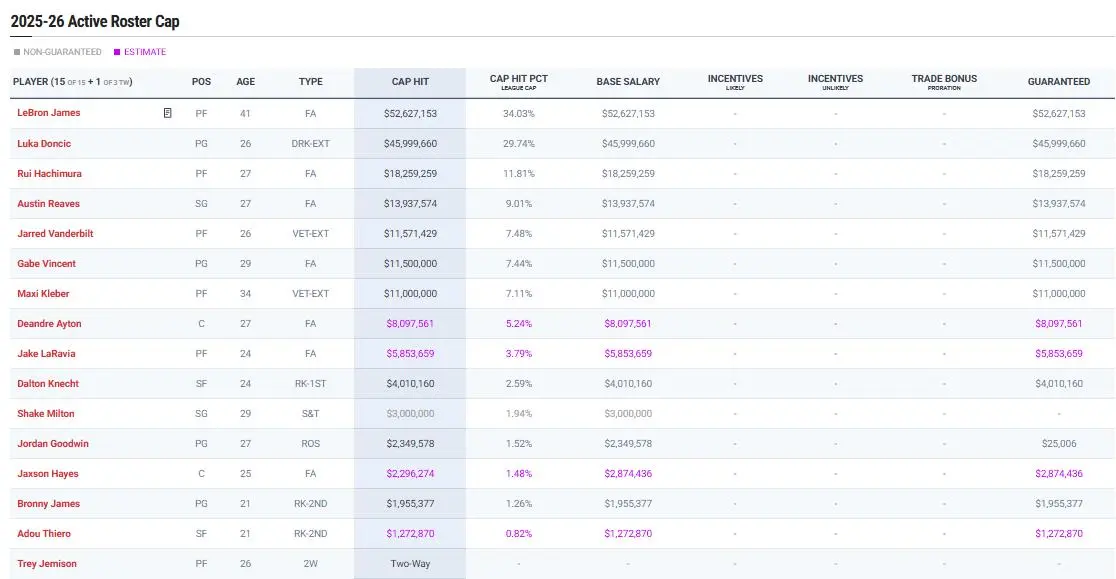Select ROS type in Jordan Goodwin row
The height and width of the screenshot is (579, 1116).
click(310, 443)
